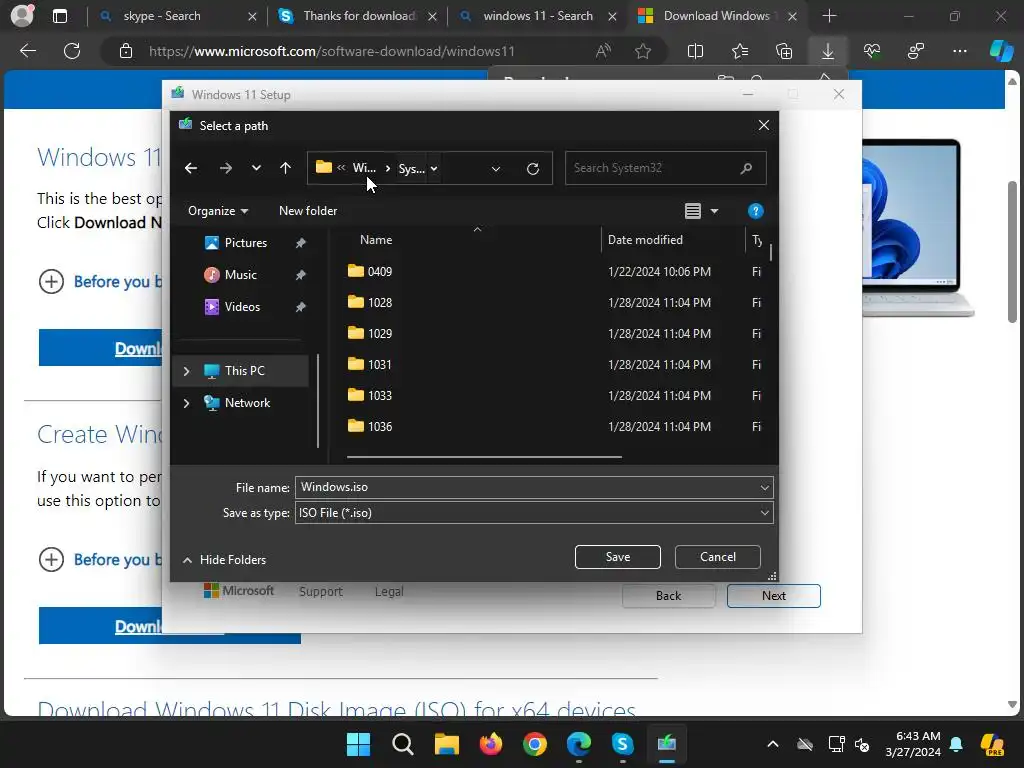Expand the Sys... breadcrumb chevron
This screenshot has height=768, width=1024.
pyautogui.click(x=434, y=168)
